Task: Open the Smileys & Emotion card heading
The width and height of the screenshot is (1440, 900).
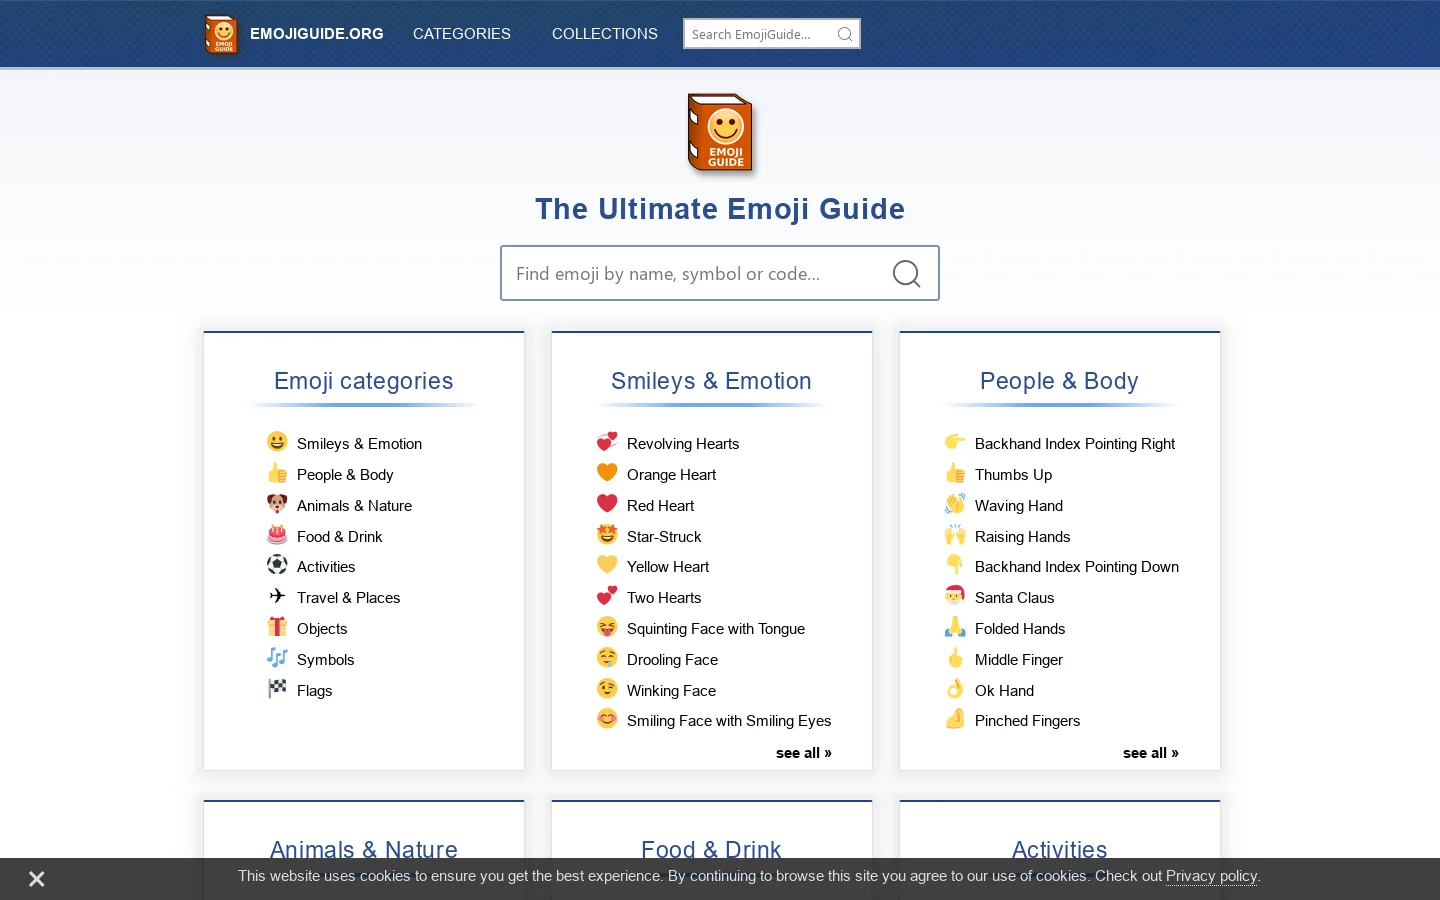Action: [711, 381]
